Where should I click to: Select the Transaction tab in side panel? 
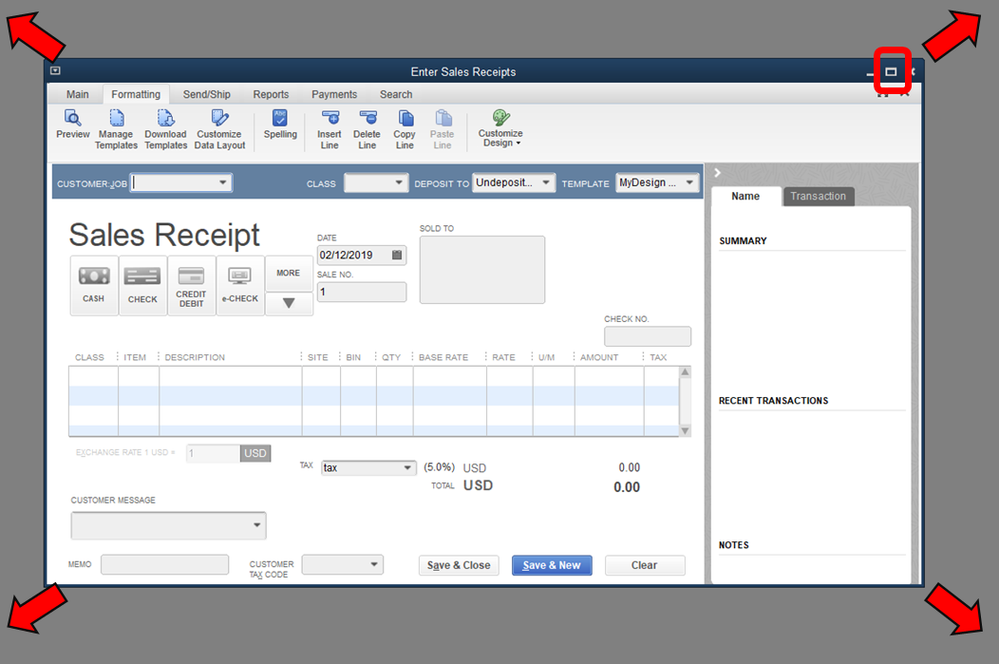tap(818, 196)
